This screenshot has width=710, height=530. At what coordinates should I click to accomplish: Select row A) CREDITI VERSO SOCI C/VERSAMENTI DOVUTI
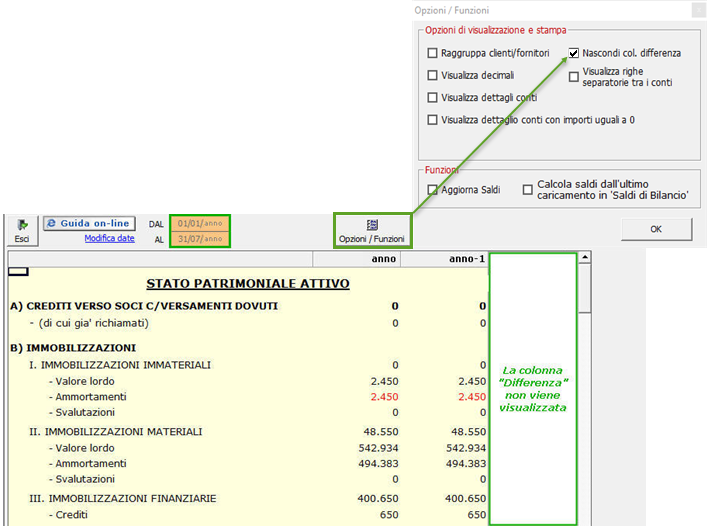click(x=248, y=306)
